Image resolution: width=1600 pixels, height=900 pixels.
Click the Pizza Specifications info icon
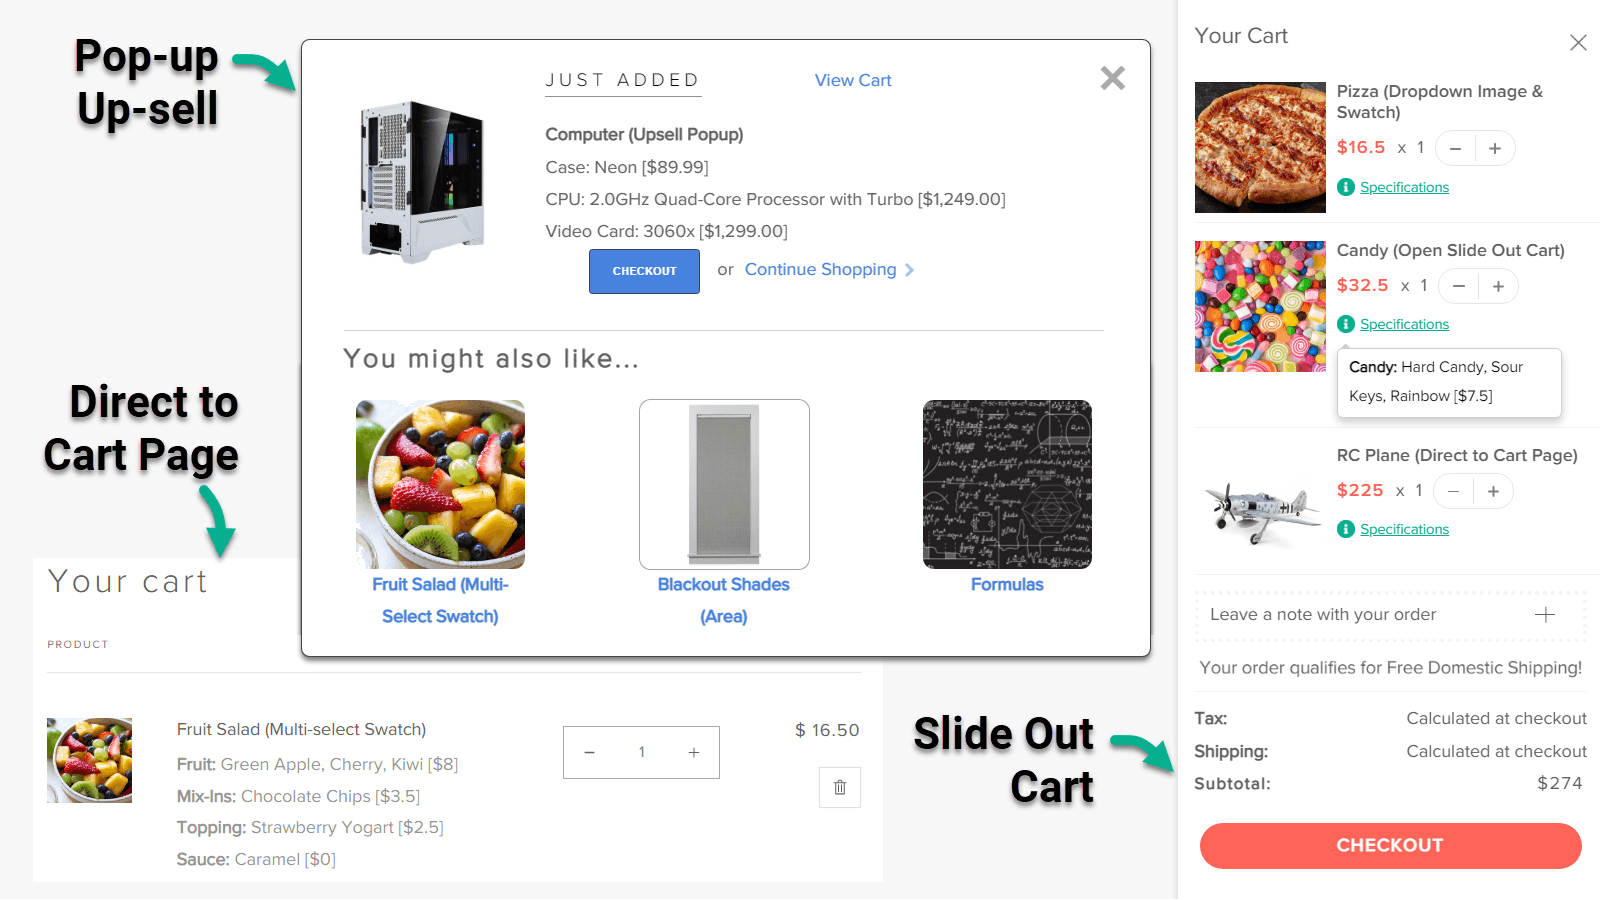(x=1346, y=187)
